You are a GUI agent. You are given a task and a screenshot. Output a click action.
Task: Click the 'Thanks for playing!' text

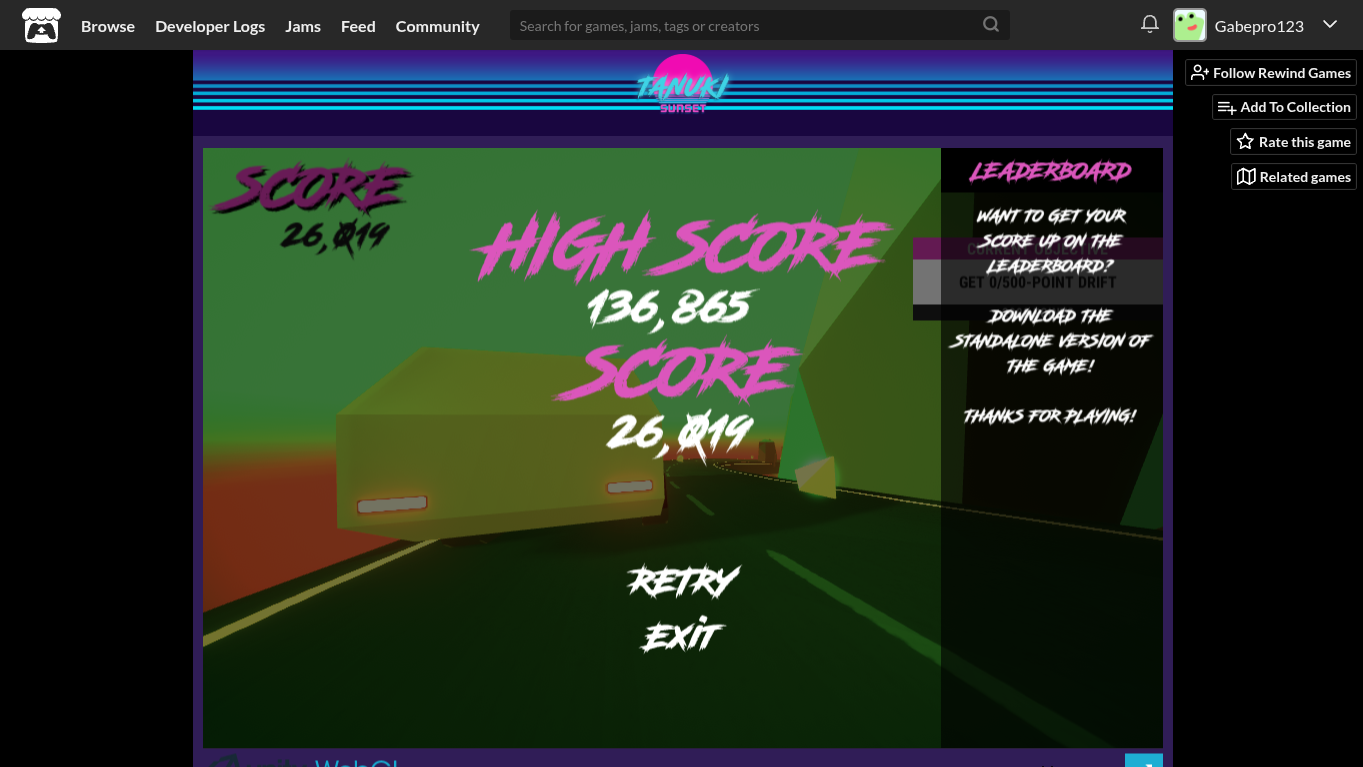pyautogui.click(x=1050, y=416)
